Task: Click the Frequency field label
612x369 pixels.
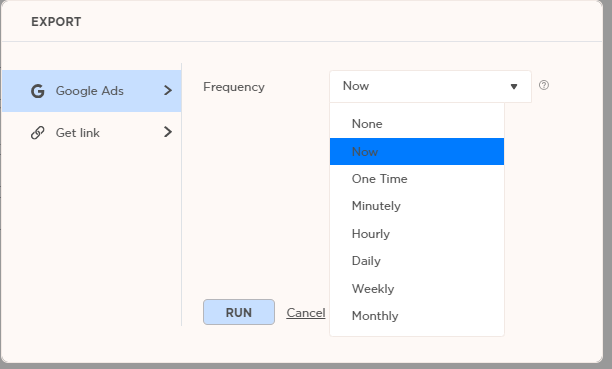Action: (234, 87)
